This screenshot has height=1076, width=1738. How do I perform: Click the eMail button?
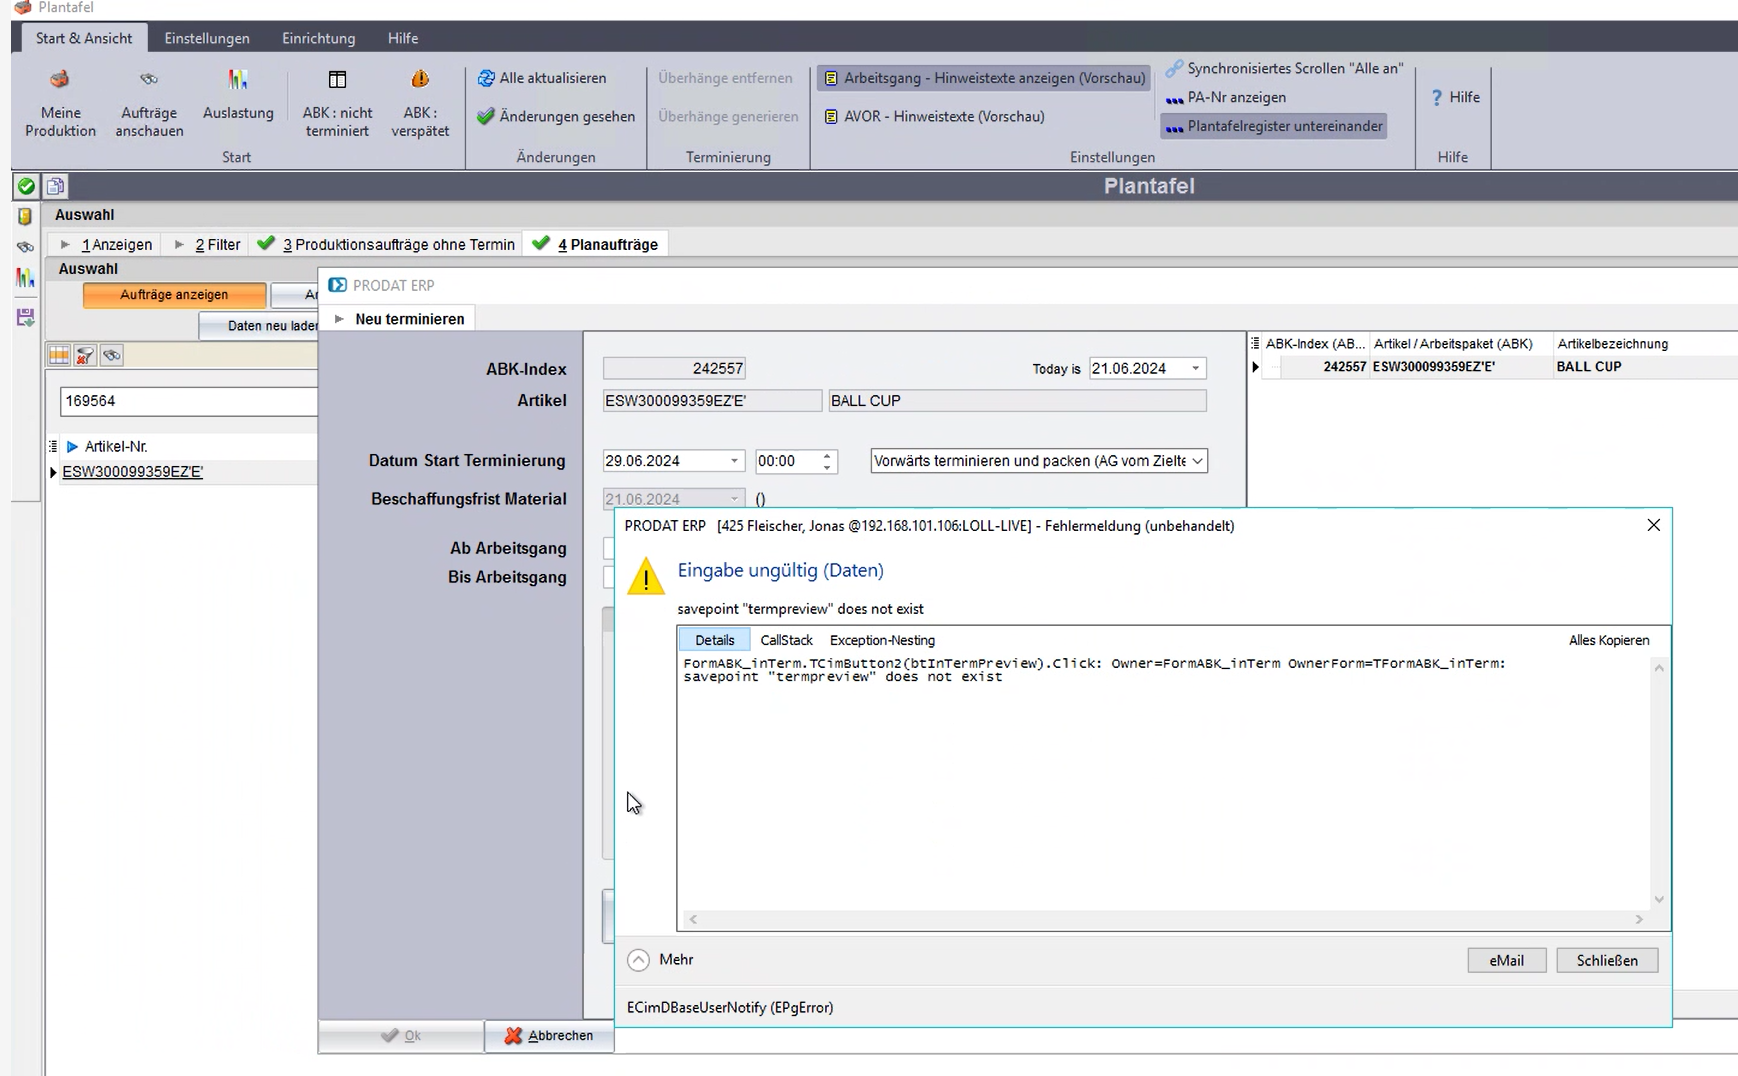coord(1506,960)
